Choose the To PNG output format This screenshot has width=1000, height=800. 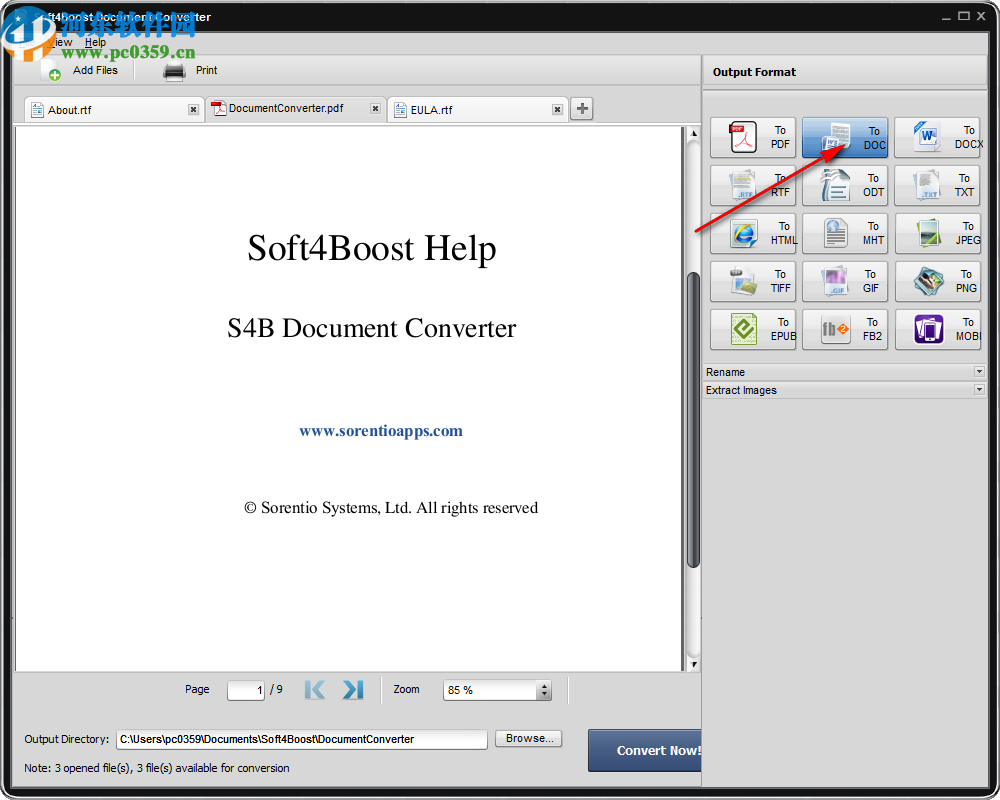(x=937, y=281)
